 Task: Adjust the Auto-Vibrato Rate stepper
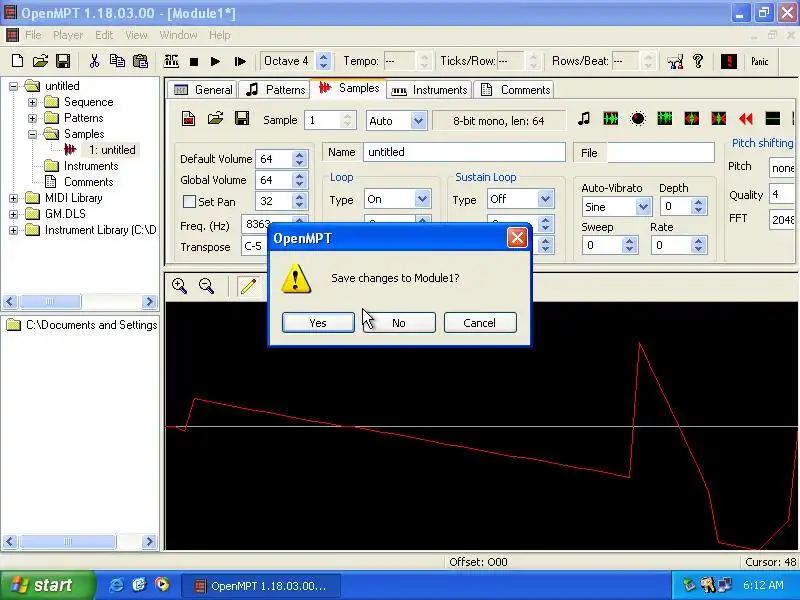click(698, 245)
